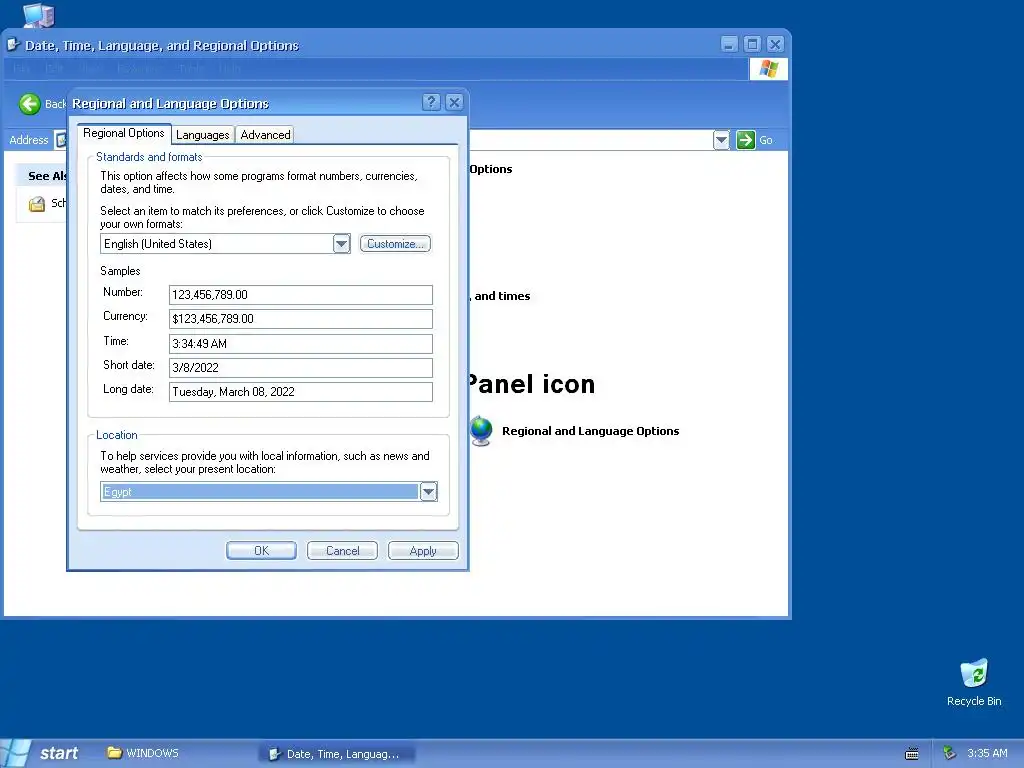Click the Go label in address bar
The image size is (1024, 768).
765,140
